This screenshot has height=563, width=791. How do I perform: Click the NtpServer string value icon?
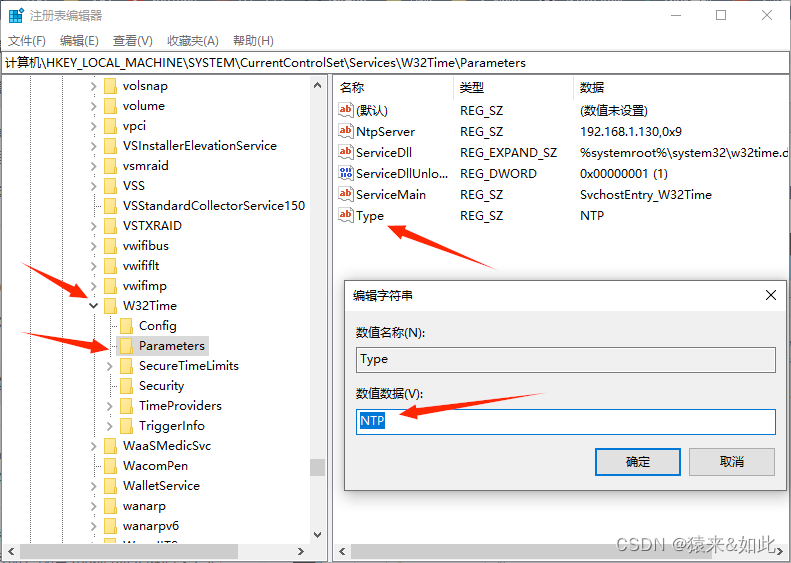pos(346,131)
